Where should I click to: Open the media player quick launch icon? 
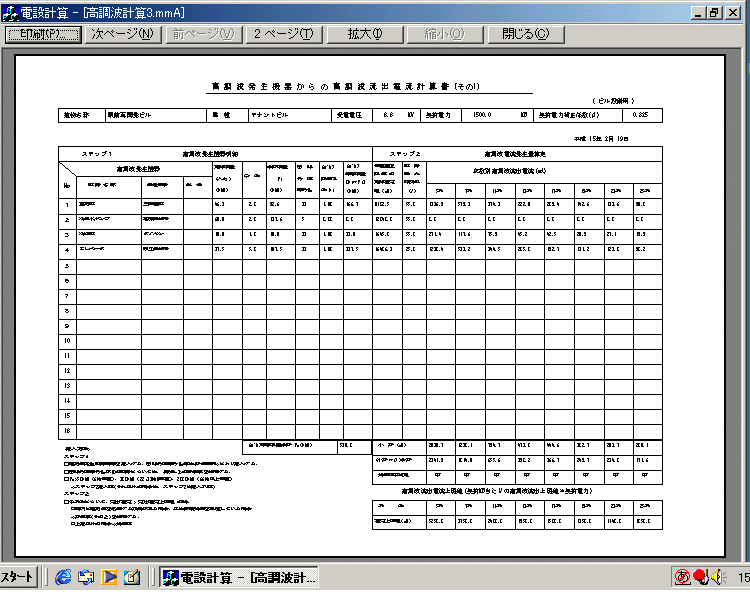tap(109, 578)
